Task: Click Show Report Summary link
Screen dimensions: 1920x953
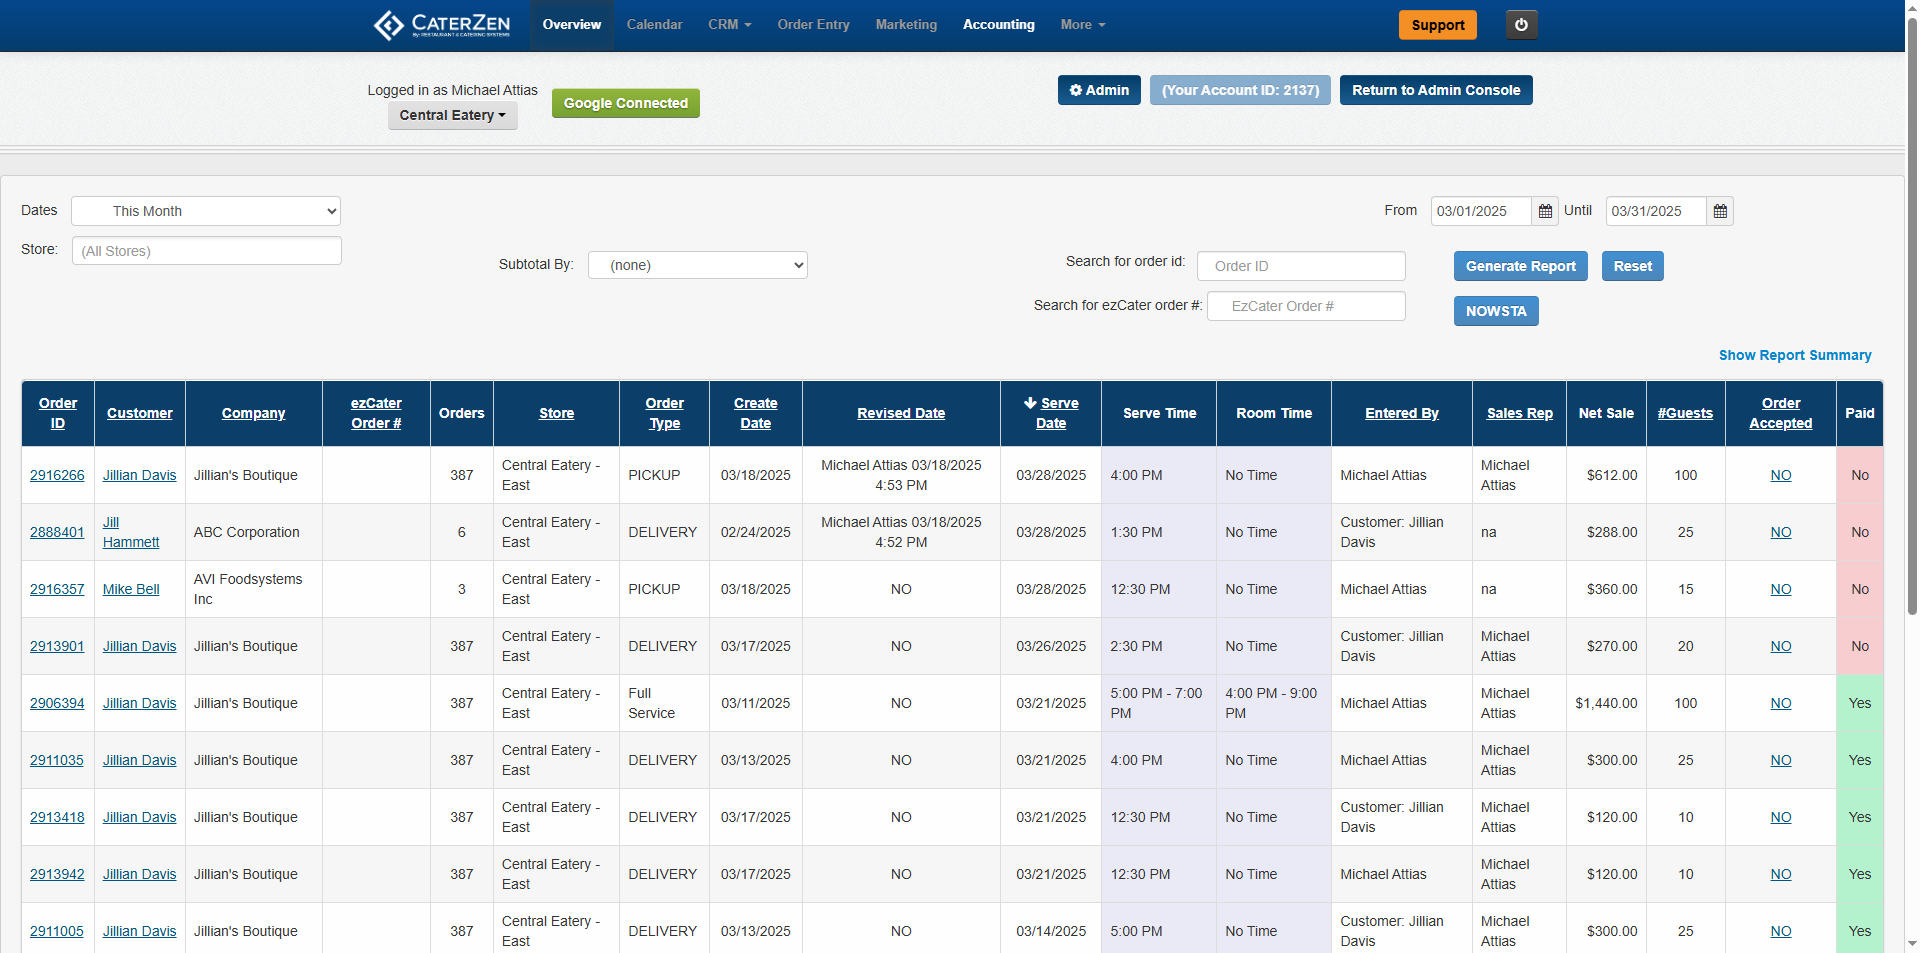Action: (x=1794, y=355)
